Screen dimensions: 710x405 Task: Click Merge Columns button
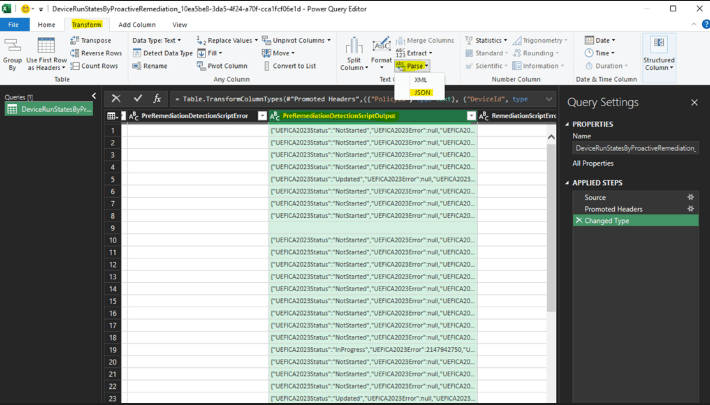pos(425,40)
